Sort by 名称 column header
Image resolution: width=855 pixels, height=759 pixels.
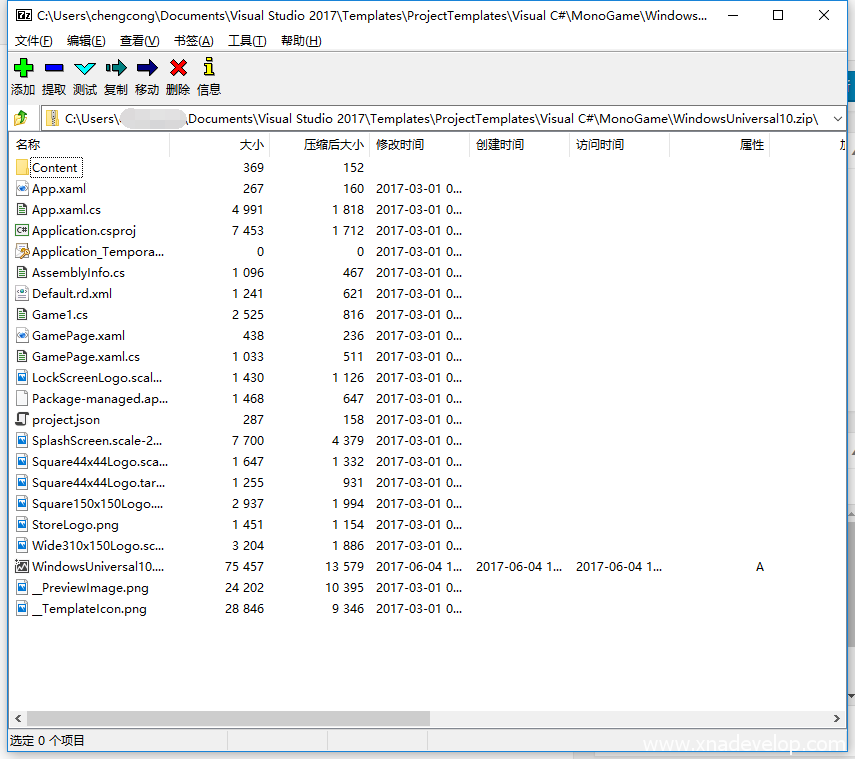90,145
